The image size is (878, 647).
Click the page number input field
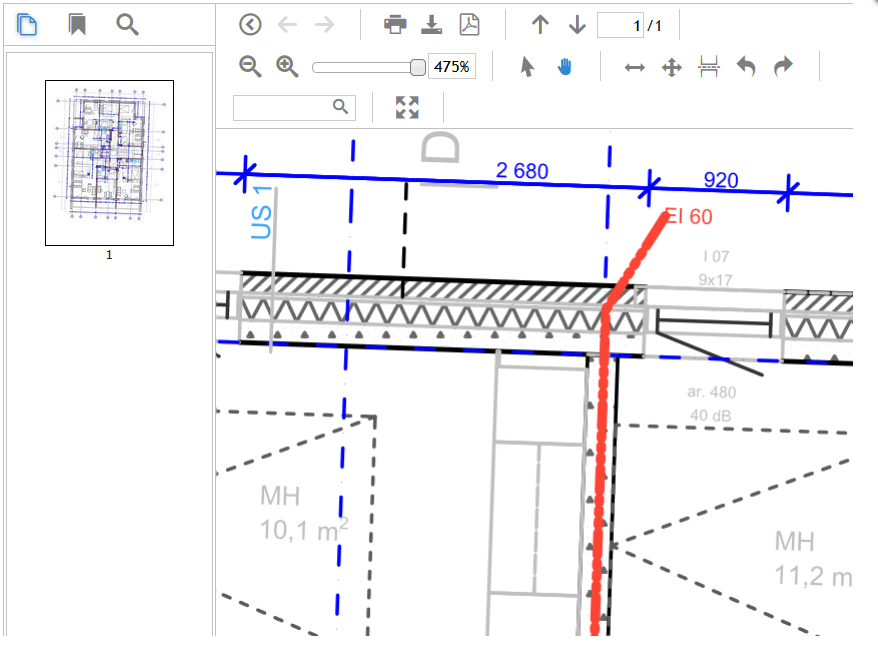coord(620,25)
